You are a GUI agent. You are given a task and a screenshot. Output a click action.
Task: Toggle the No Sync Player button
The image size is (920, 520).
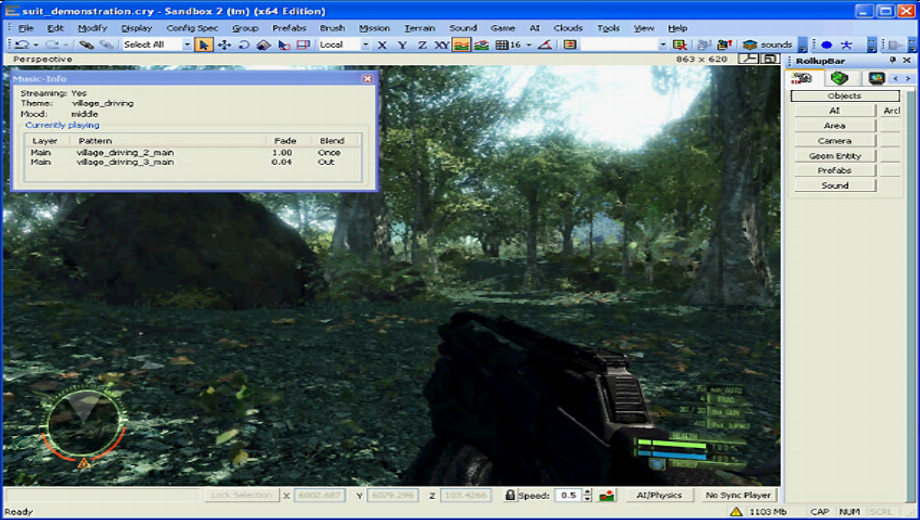(x=738, y=495)
